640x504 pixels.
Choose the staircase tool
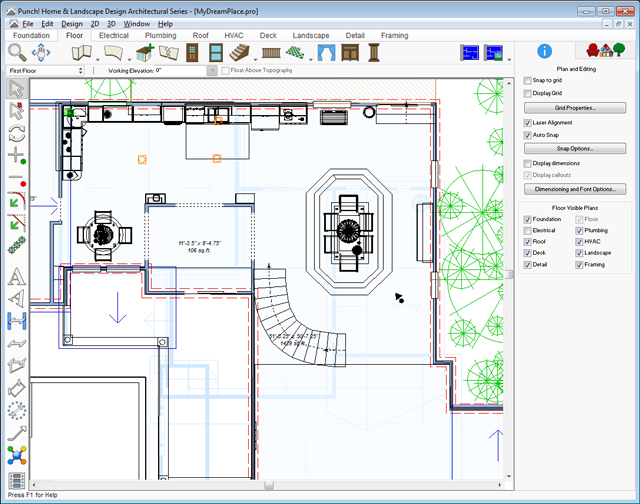(x=237, y=52)
